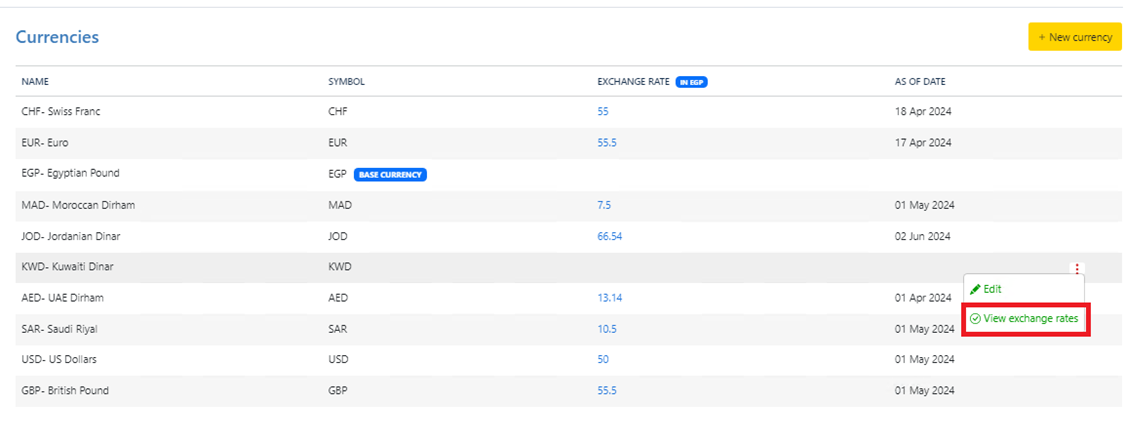Click the IN EGP badge in header
The image size is (1124, 444).
pyautogui.click(x=691, y=82)
